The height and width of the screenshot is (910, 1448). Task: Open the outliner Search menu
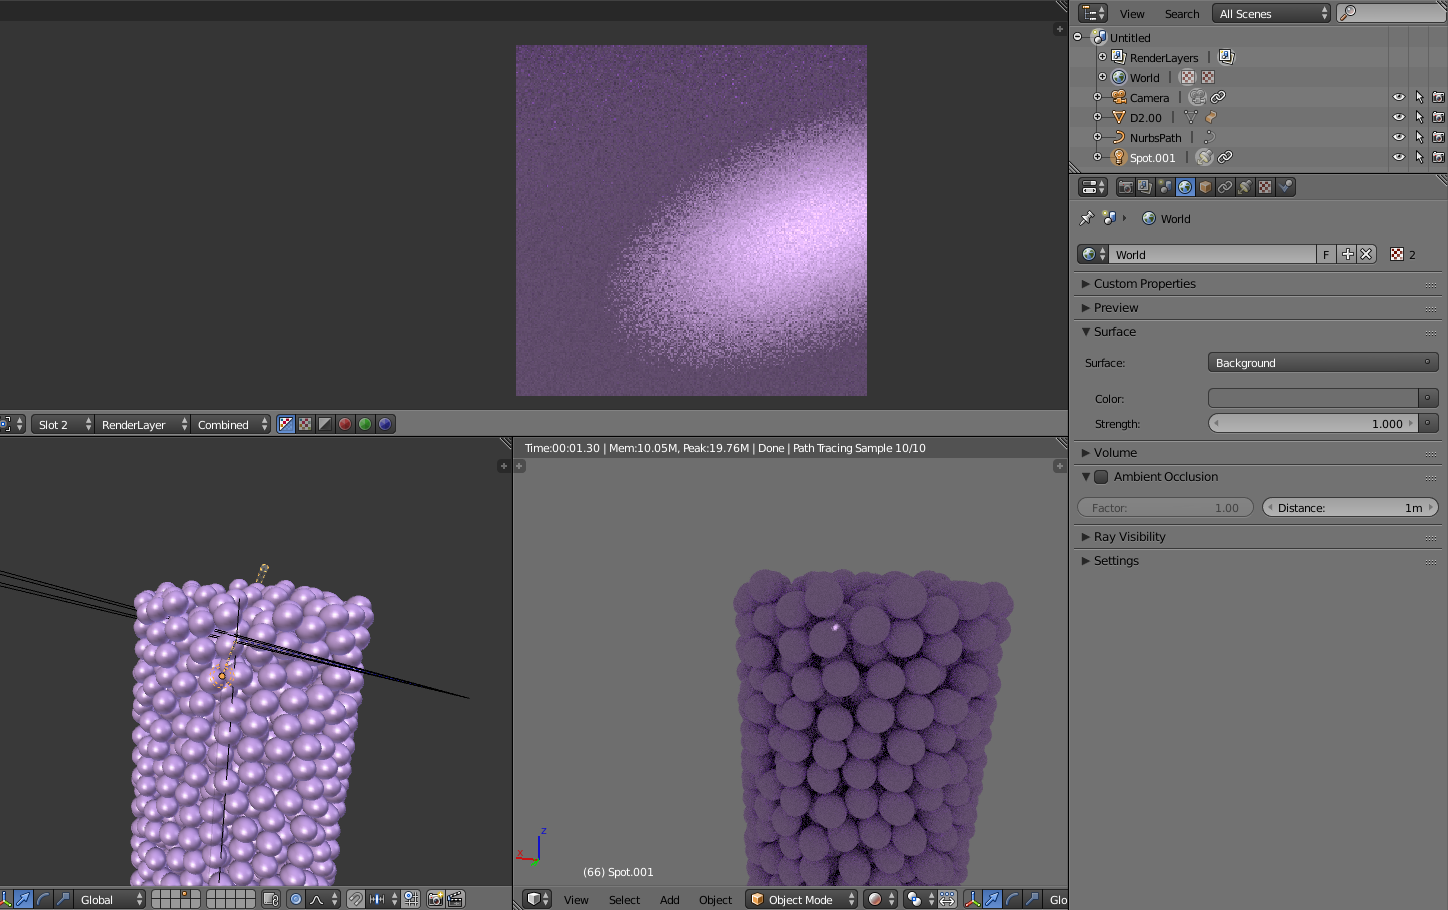click(x=1182, y=14)
